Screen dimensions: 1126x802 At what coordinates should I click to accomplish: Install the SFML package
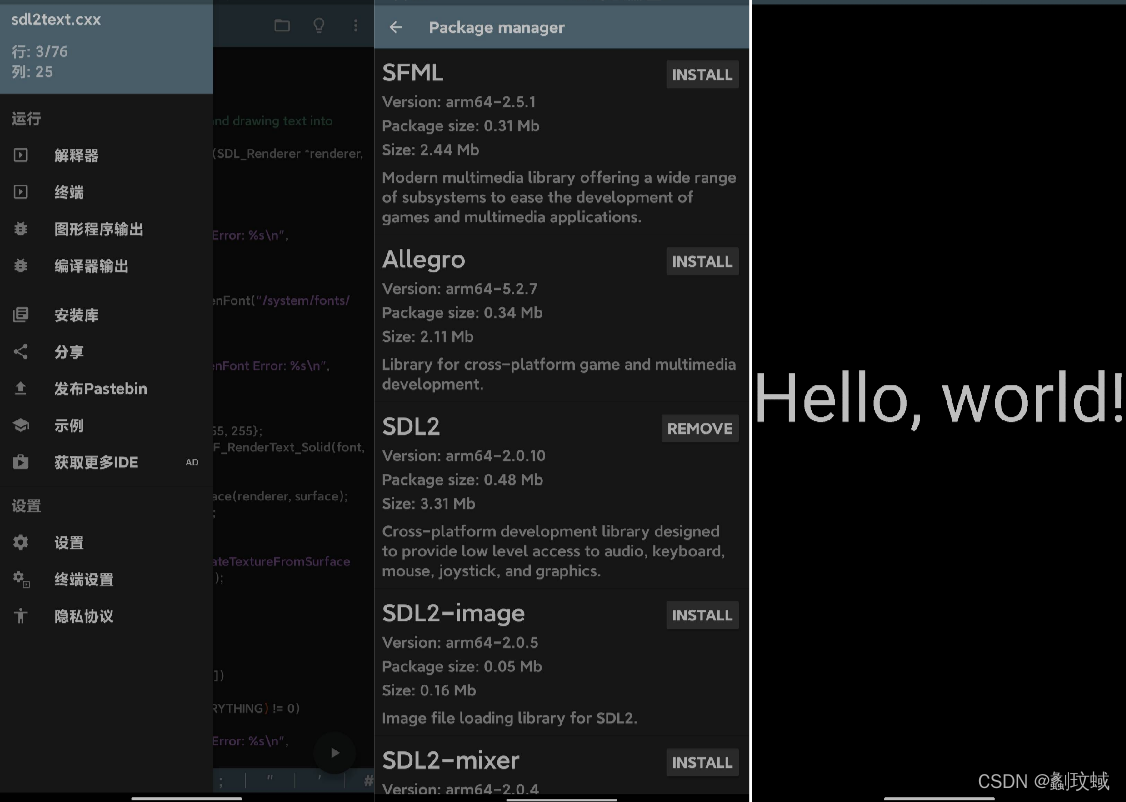tap(702, 75)
